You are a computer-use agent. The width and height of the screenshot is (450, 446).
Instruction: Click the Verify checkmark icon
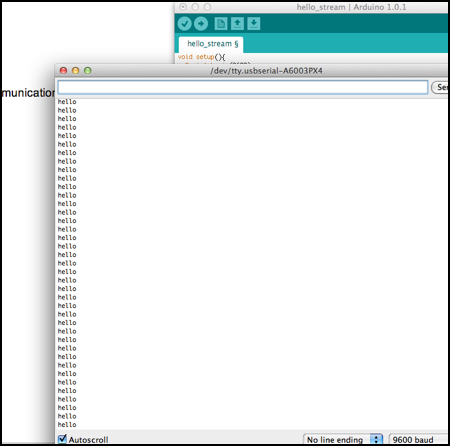(184, 24)
